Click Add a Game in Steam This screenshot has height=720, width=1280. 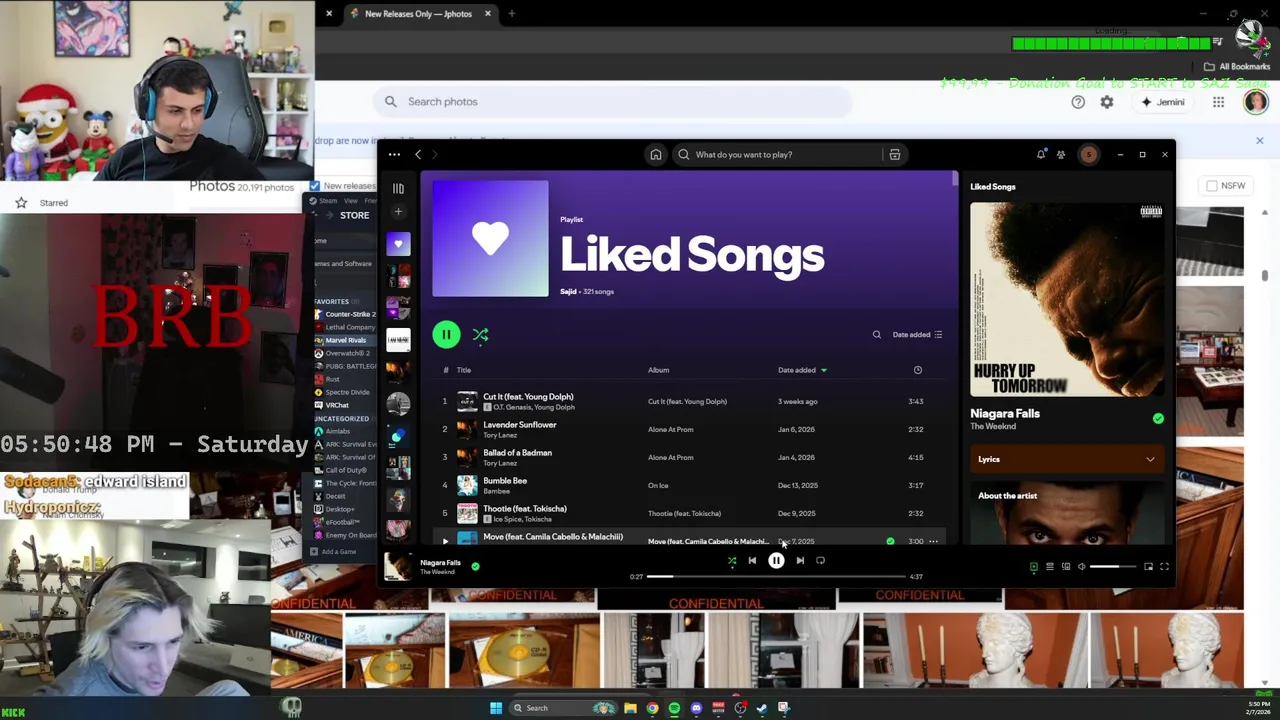coord(333,552)
